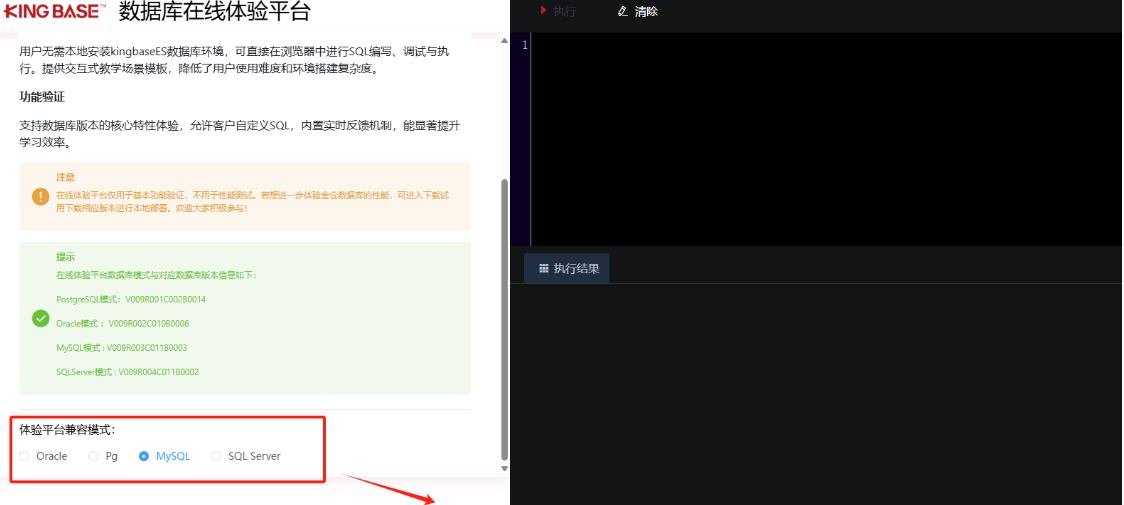The image size is (1124, 505).
Task: Click the SQLServer模式 version line
Action: pyautogui.click(x=128, y=372)
